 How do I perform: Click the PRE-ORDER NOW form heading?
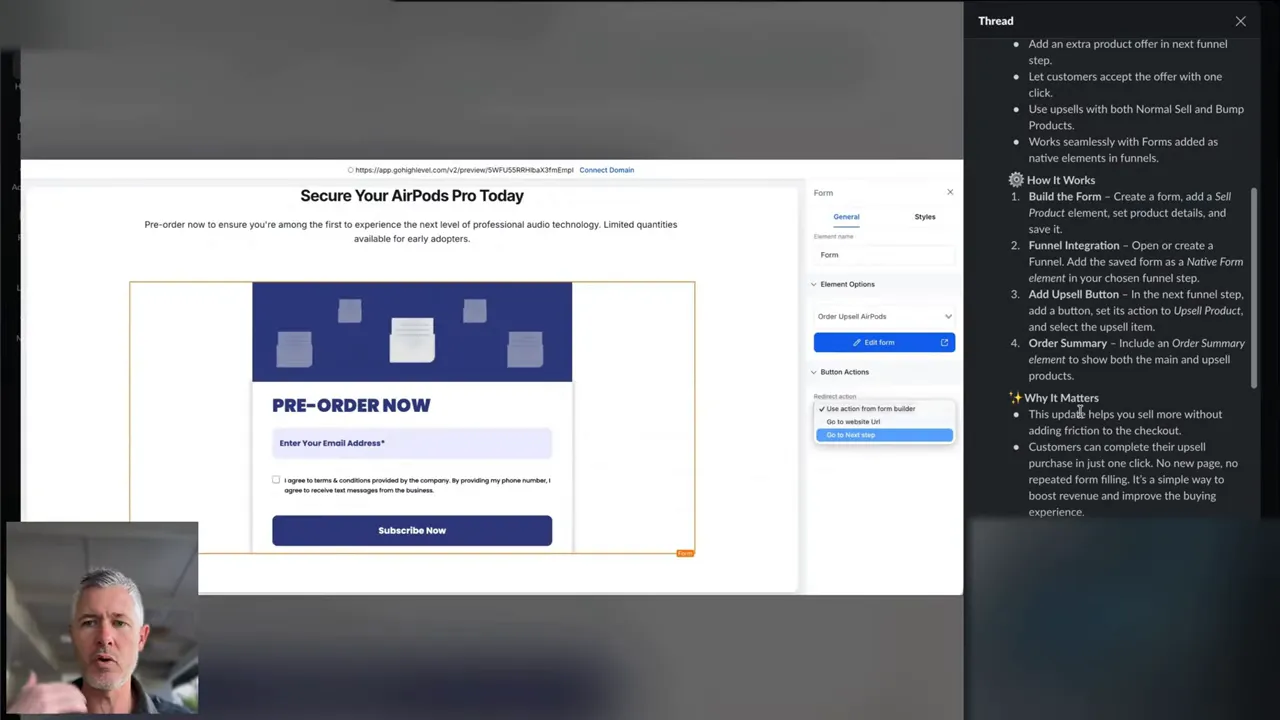(351, 405)
